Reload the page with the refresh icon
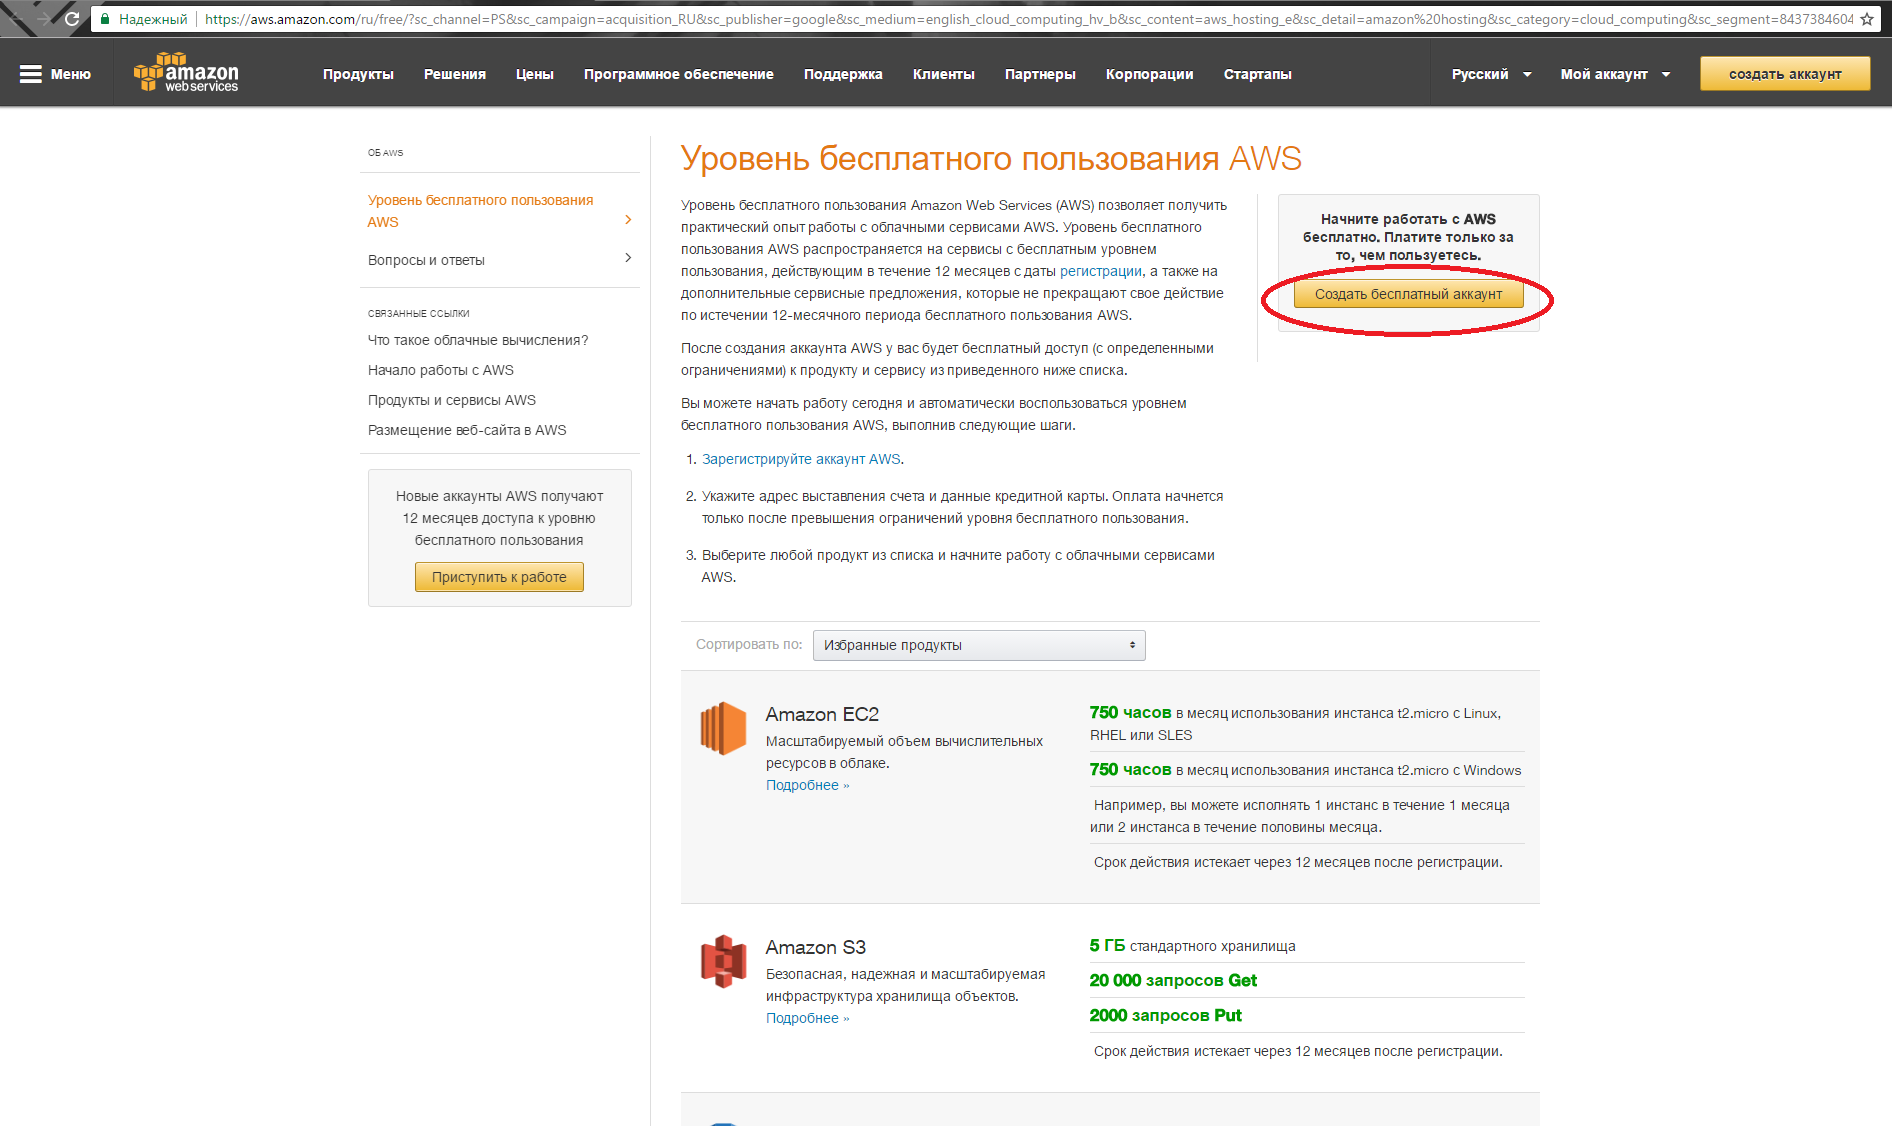The width and height of the screenshot is (1892, 1126). pos(72,19)
